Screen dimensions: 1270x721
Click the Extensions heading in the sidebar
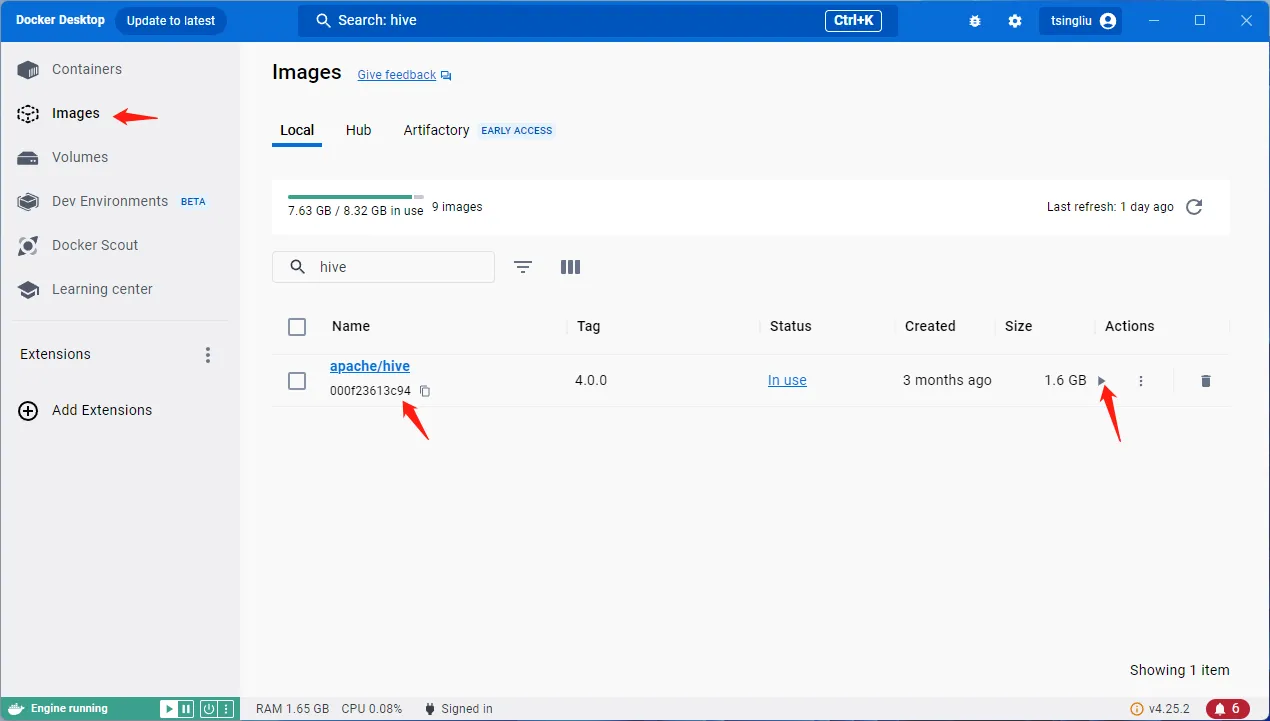click(x=55, y=354)
